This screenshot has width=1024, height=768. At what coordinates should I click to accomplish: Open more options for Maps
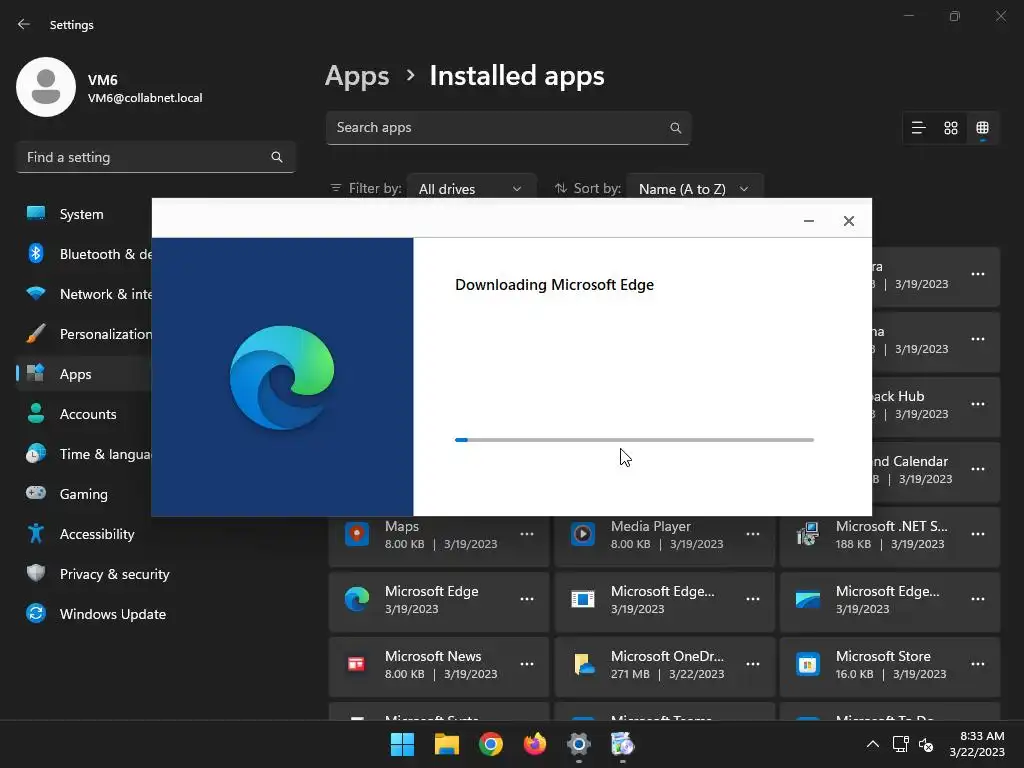pyautogui.click(x=527, y=534)
